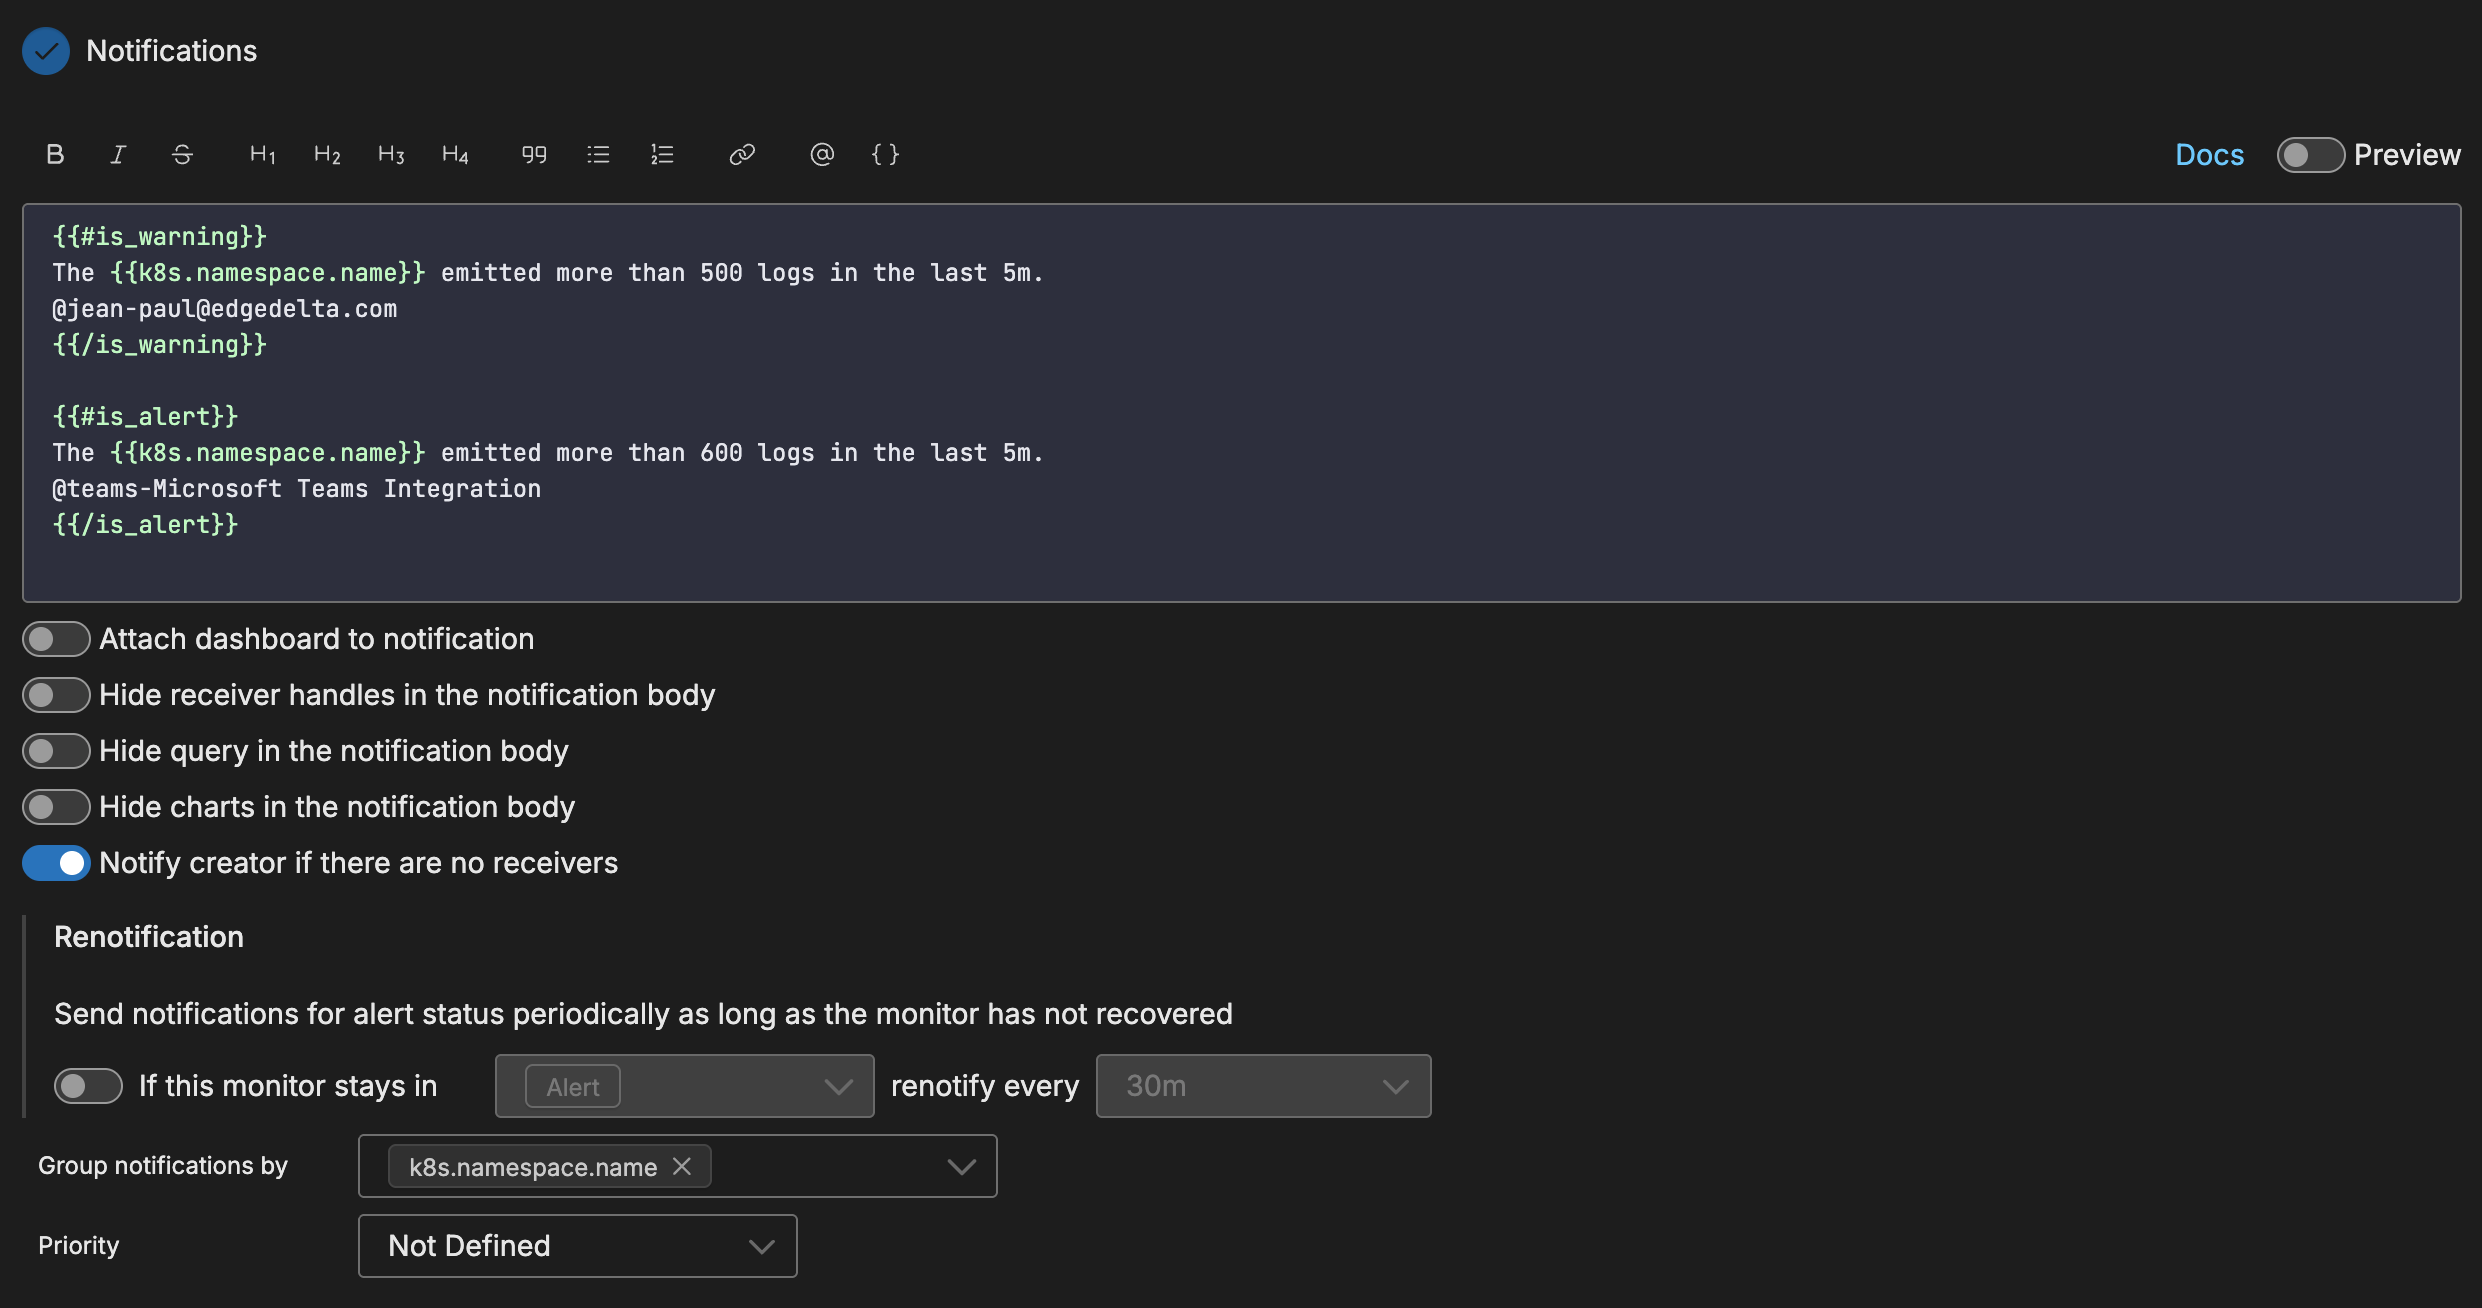Toggle the Preview switch
2482x1308 pixels.
(x=2310, y=154)
